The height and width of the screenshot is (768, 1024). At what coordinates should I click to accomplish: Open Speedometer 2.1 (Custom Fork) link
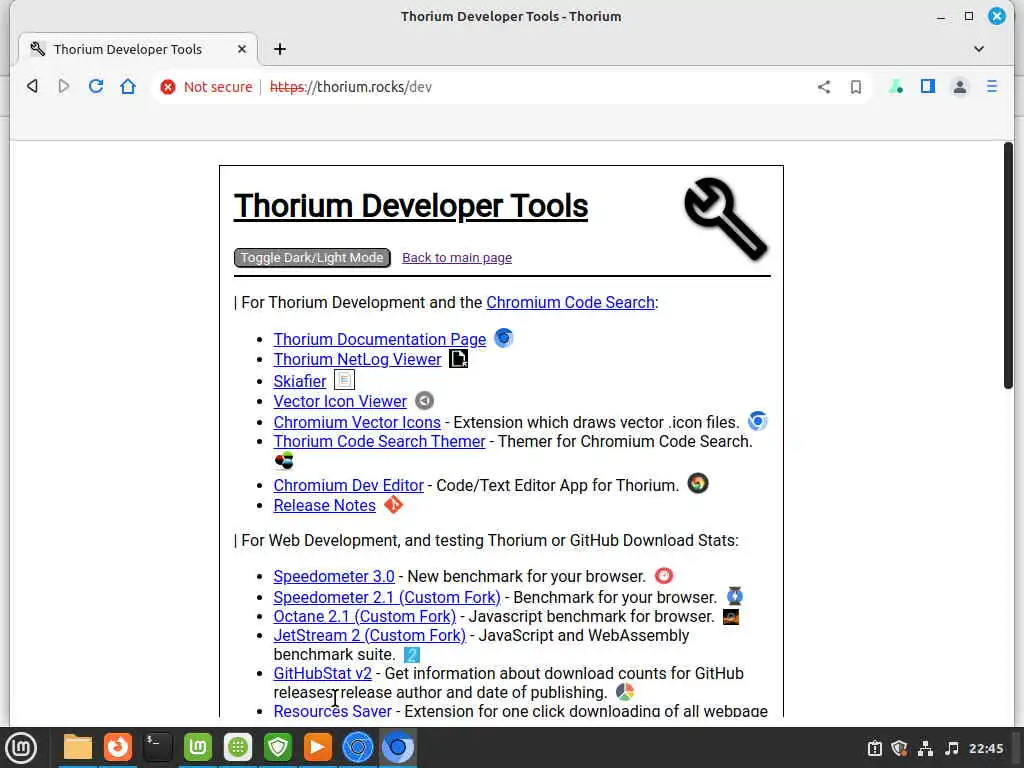pyautogui.click(x=387, y=598)
